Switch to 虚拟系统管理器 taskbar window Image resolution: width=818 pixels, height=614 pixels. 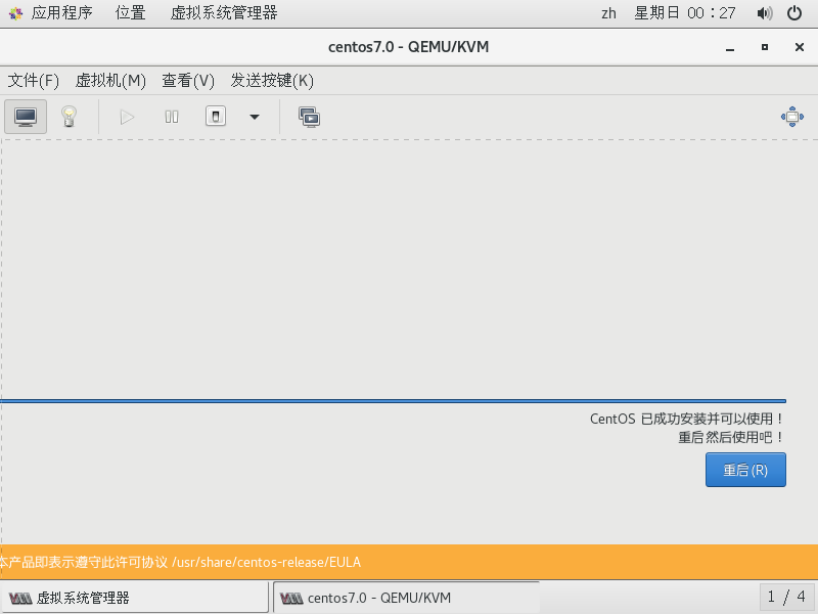tap(135, 597)
